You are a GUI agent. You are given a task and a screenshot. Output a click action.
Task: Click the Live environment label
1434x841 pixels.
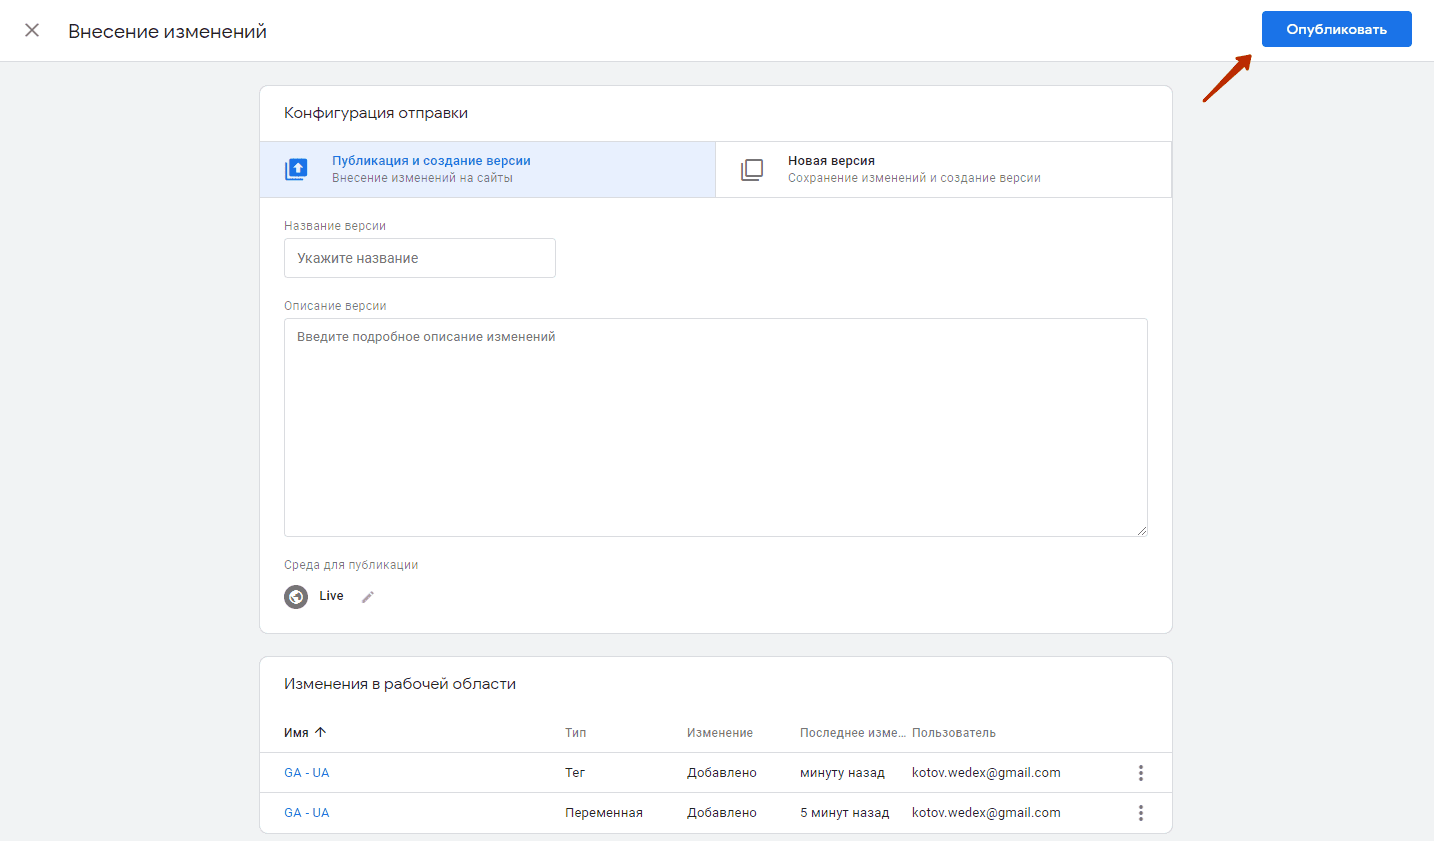coord(331,596)
